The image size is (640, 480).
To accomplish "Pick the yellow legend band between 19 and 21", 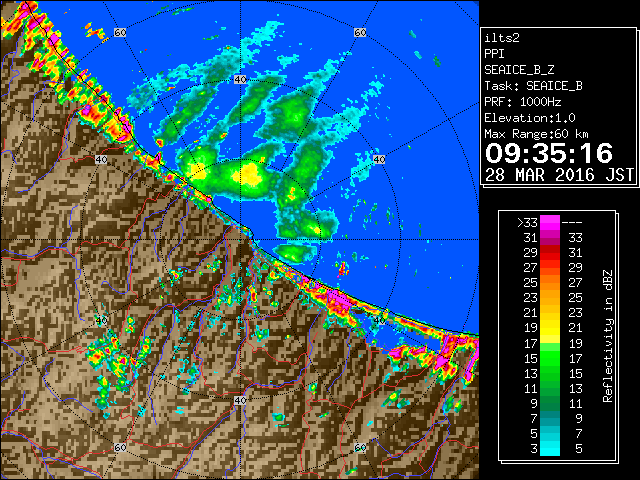I will coord(550,328).
